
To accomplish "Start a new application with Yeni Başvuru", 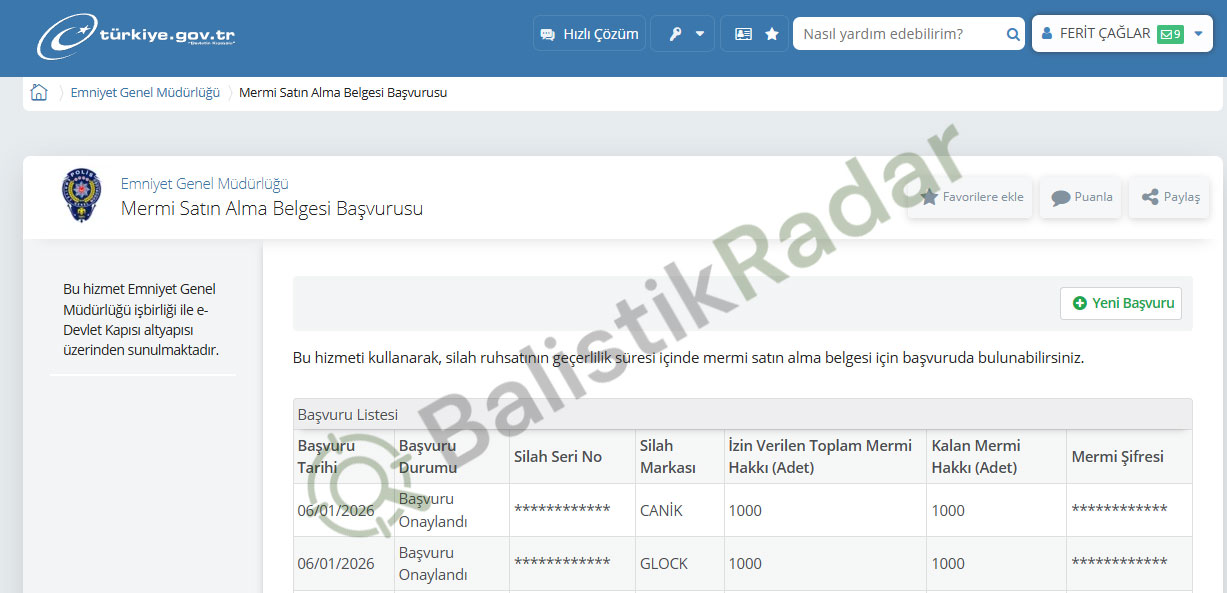I will tap(1121, 303).
